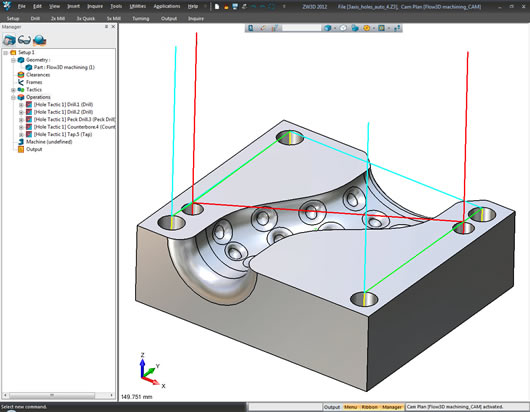The image size is (530, 412).
Task: Select the glasses view manager icon
Action: pos(24,40)
